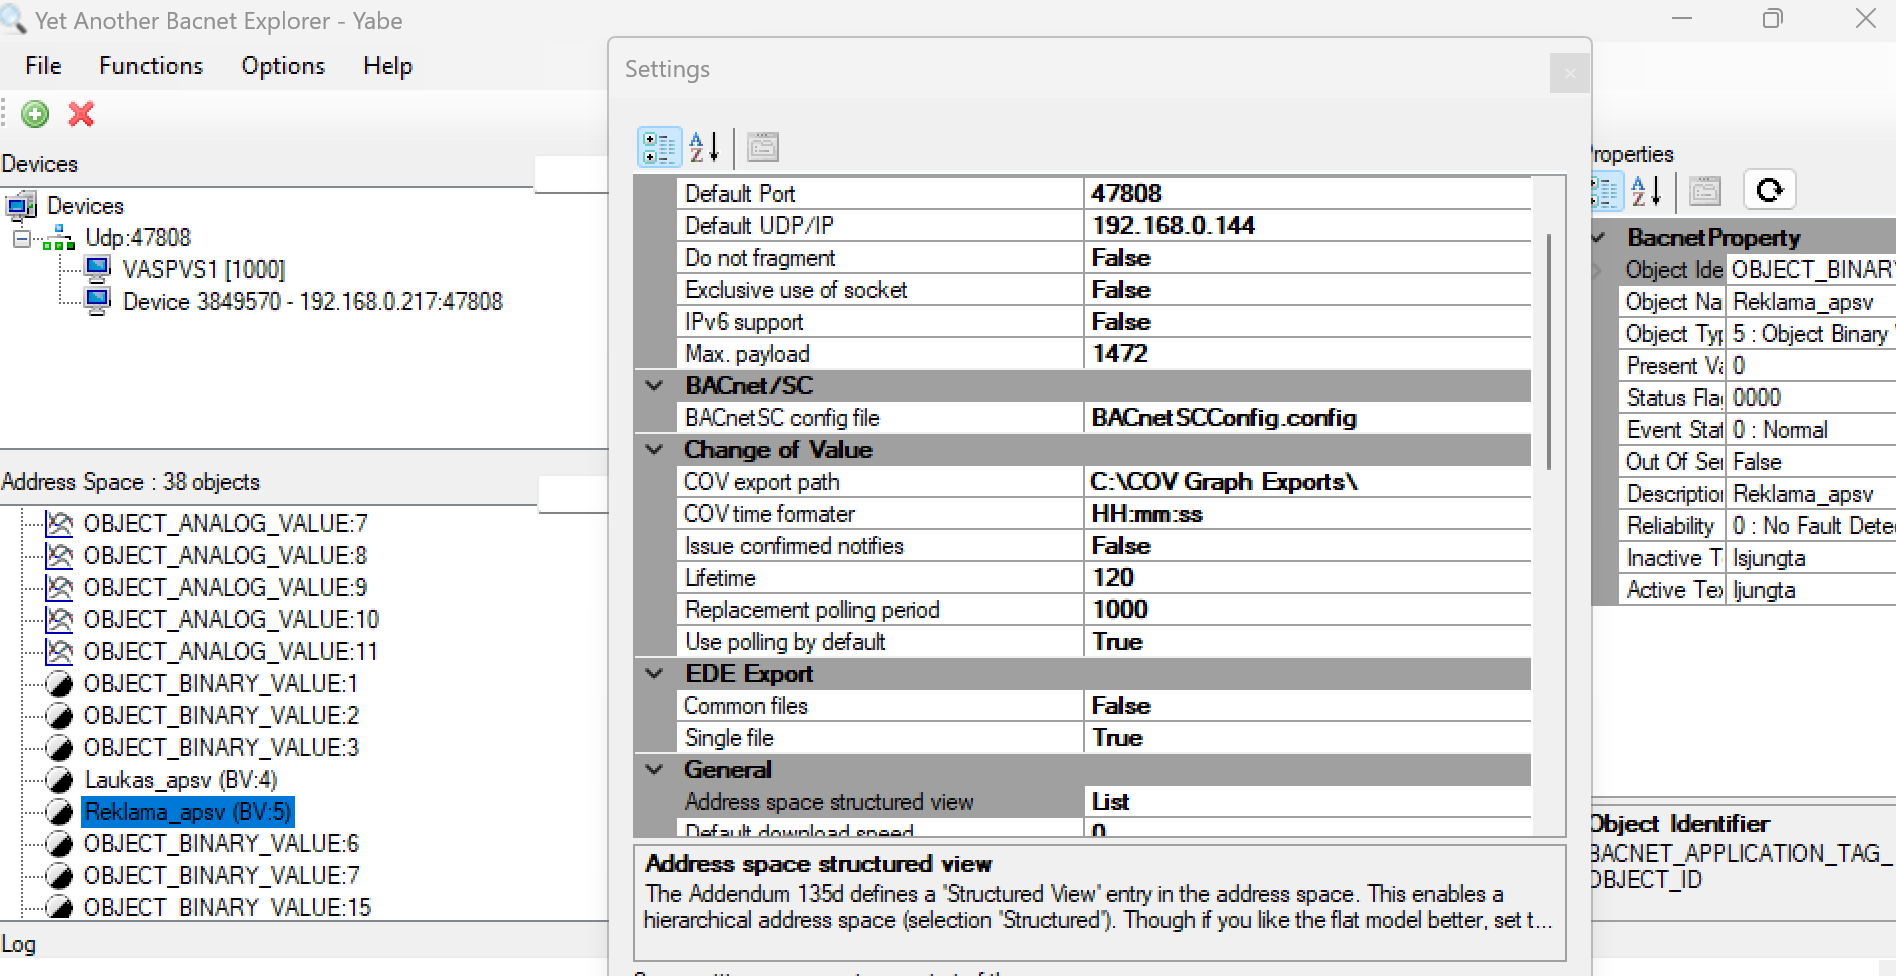Click Alphabetical sort icon in Properties panel

(1647, 190)
